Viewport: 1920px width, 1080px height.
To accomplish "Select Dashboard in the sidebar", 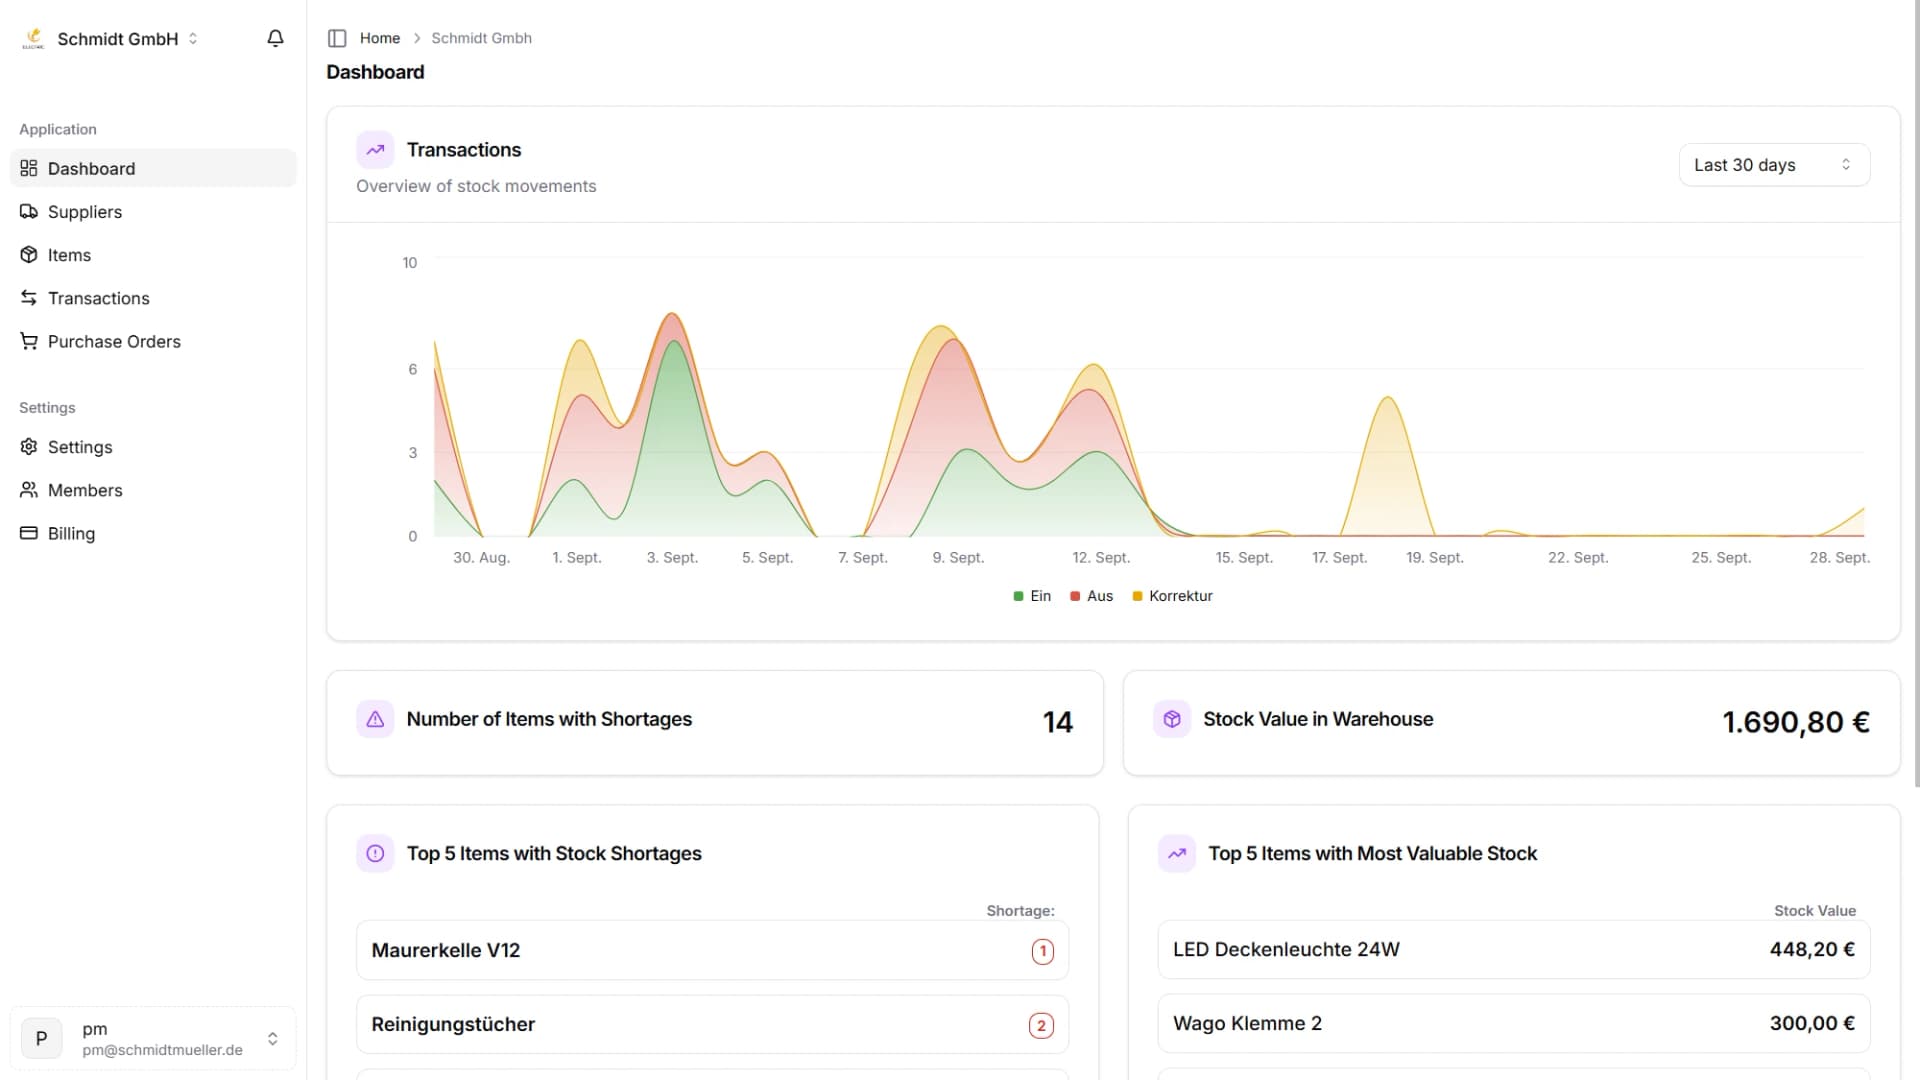I will [x=91, y=168].
